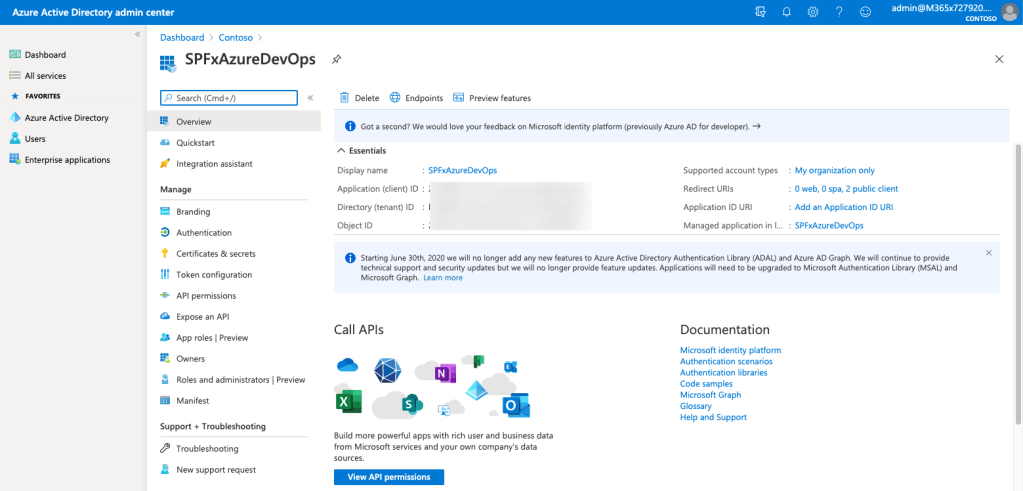
Task: Click the Delete trash toolbar button
Action: click(x=359, y=98)
